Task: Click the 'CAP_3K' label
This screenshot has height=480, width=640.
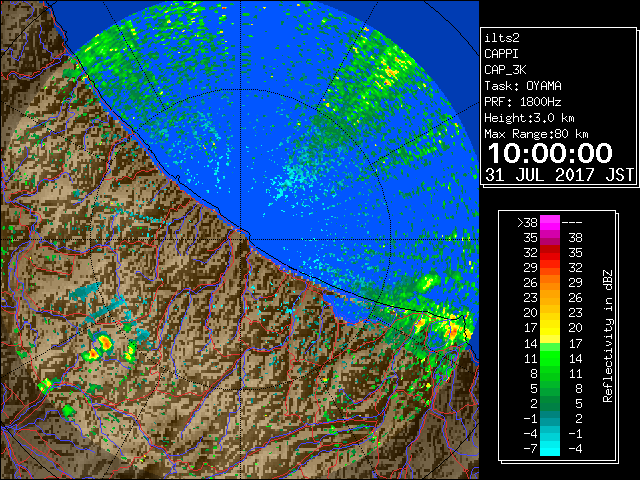Action: click(505, 70)
